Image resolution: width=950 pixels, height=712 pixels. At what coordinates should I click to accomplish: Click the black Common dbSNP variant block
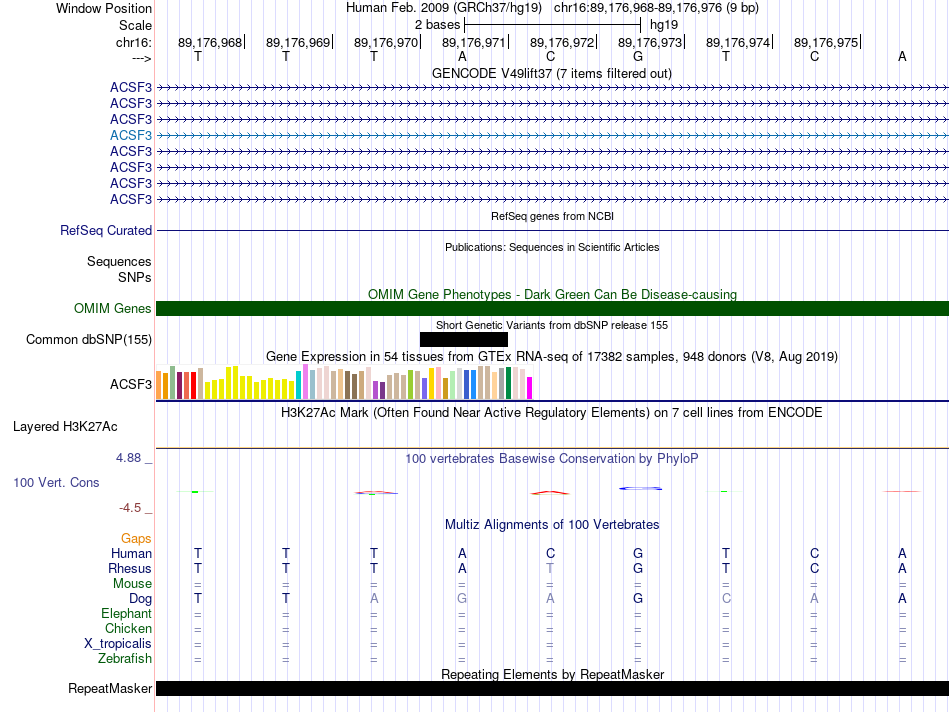463,340
